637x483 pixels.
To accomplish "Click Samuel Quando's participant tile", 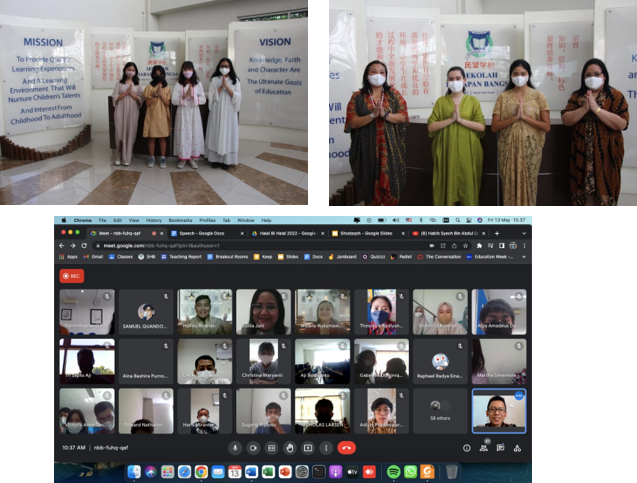I will (146, 312).
